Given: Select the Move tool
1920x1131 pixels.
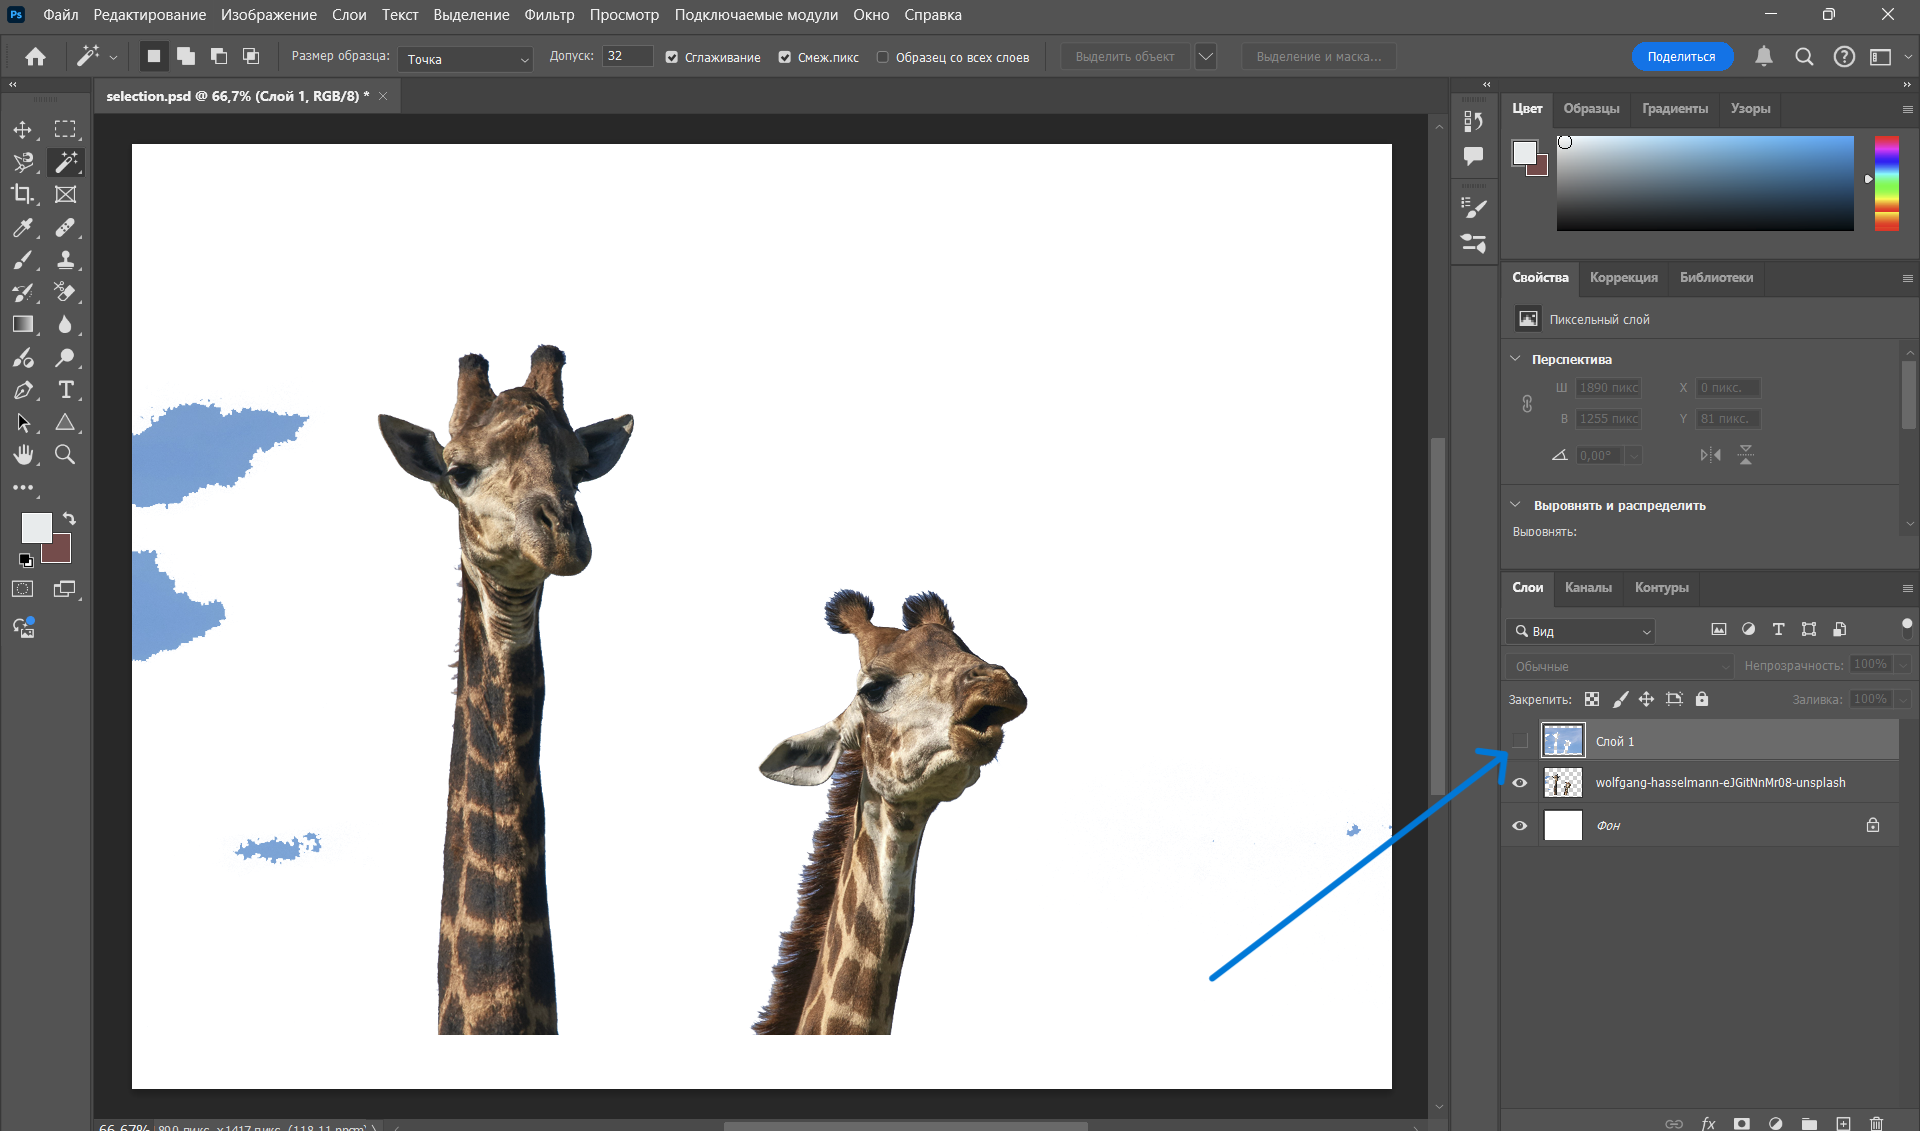Looking at the screenshot, I should tap(22, 130).
